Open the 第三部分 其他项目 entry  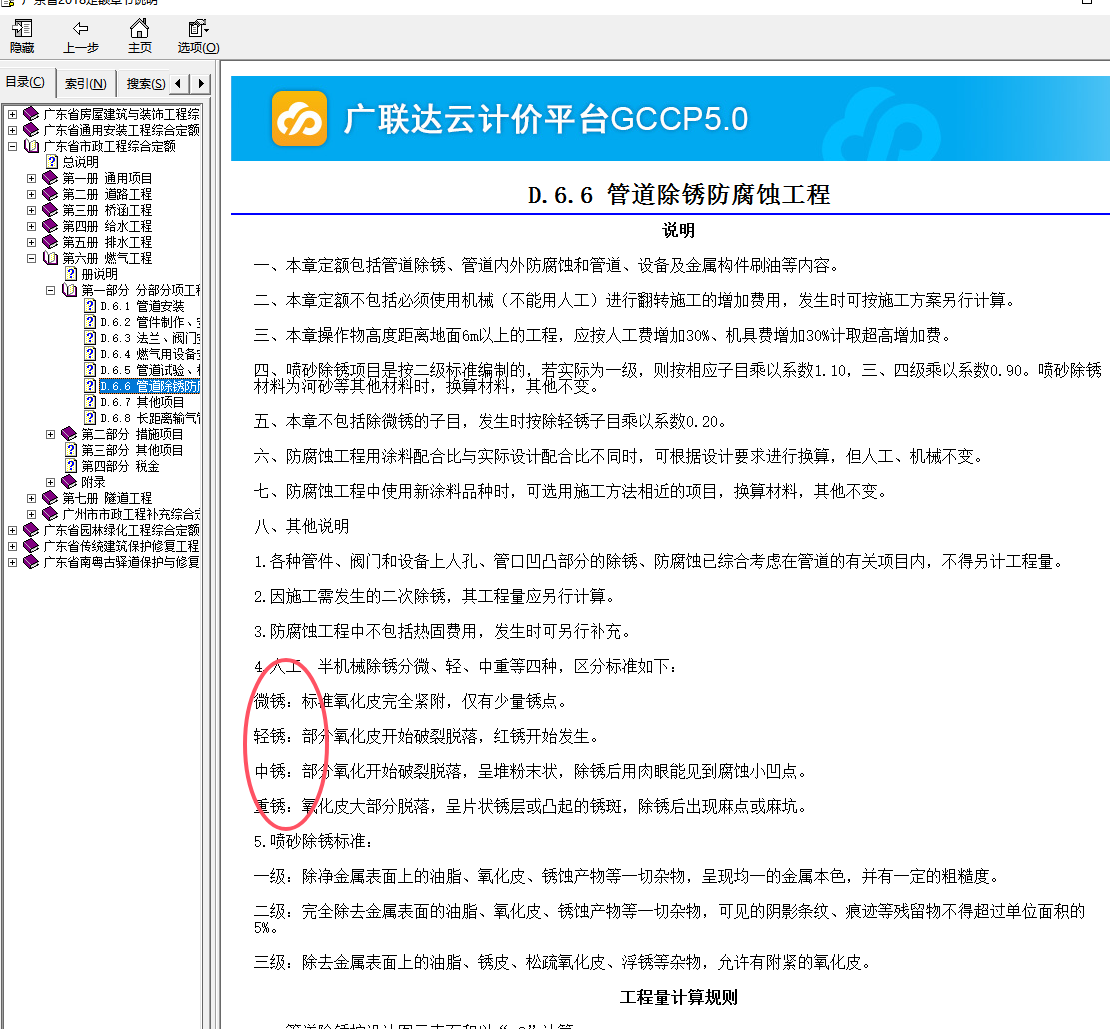click(x=132, y=450)
